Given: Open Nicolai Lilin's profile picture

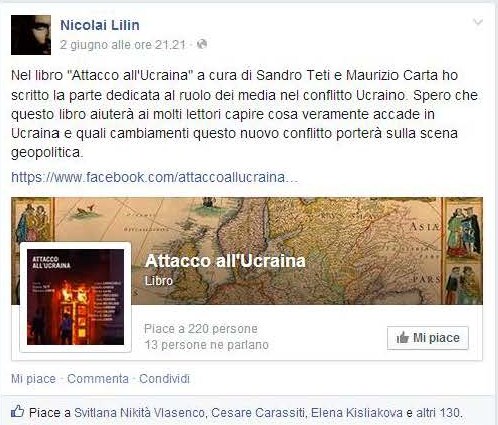Looking at the screenshot, I should (x=31, y=35).
